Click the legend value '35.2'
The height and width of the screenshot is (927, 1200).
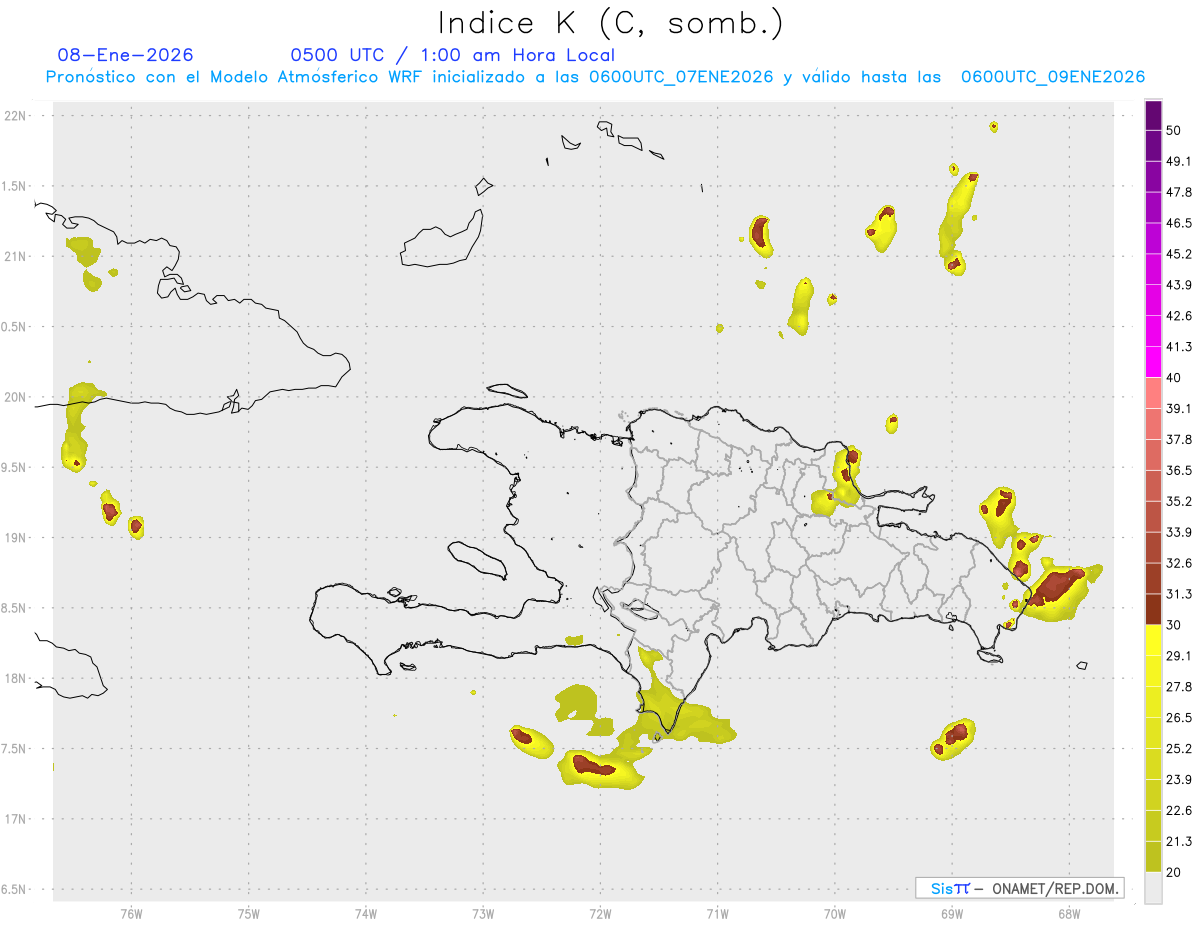pos(1179,501)
